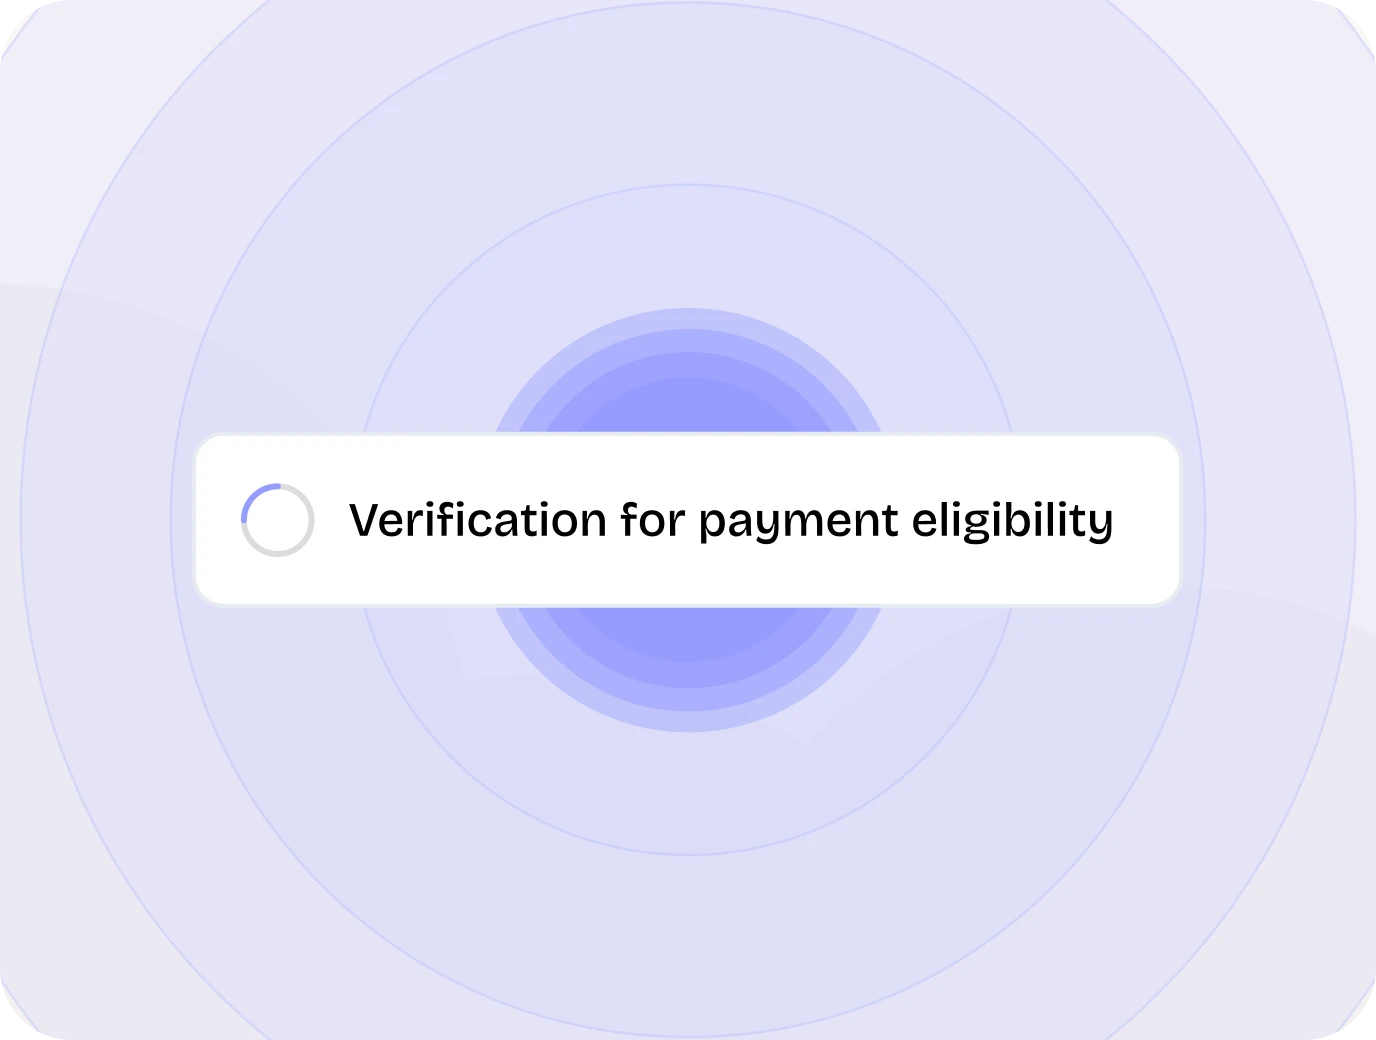Click the blue arc of the spinner

pos(253,497)
